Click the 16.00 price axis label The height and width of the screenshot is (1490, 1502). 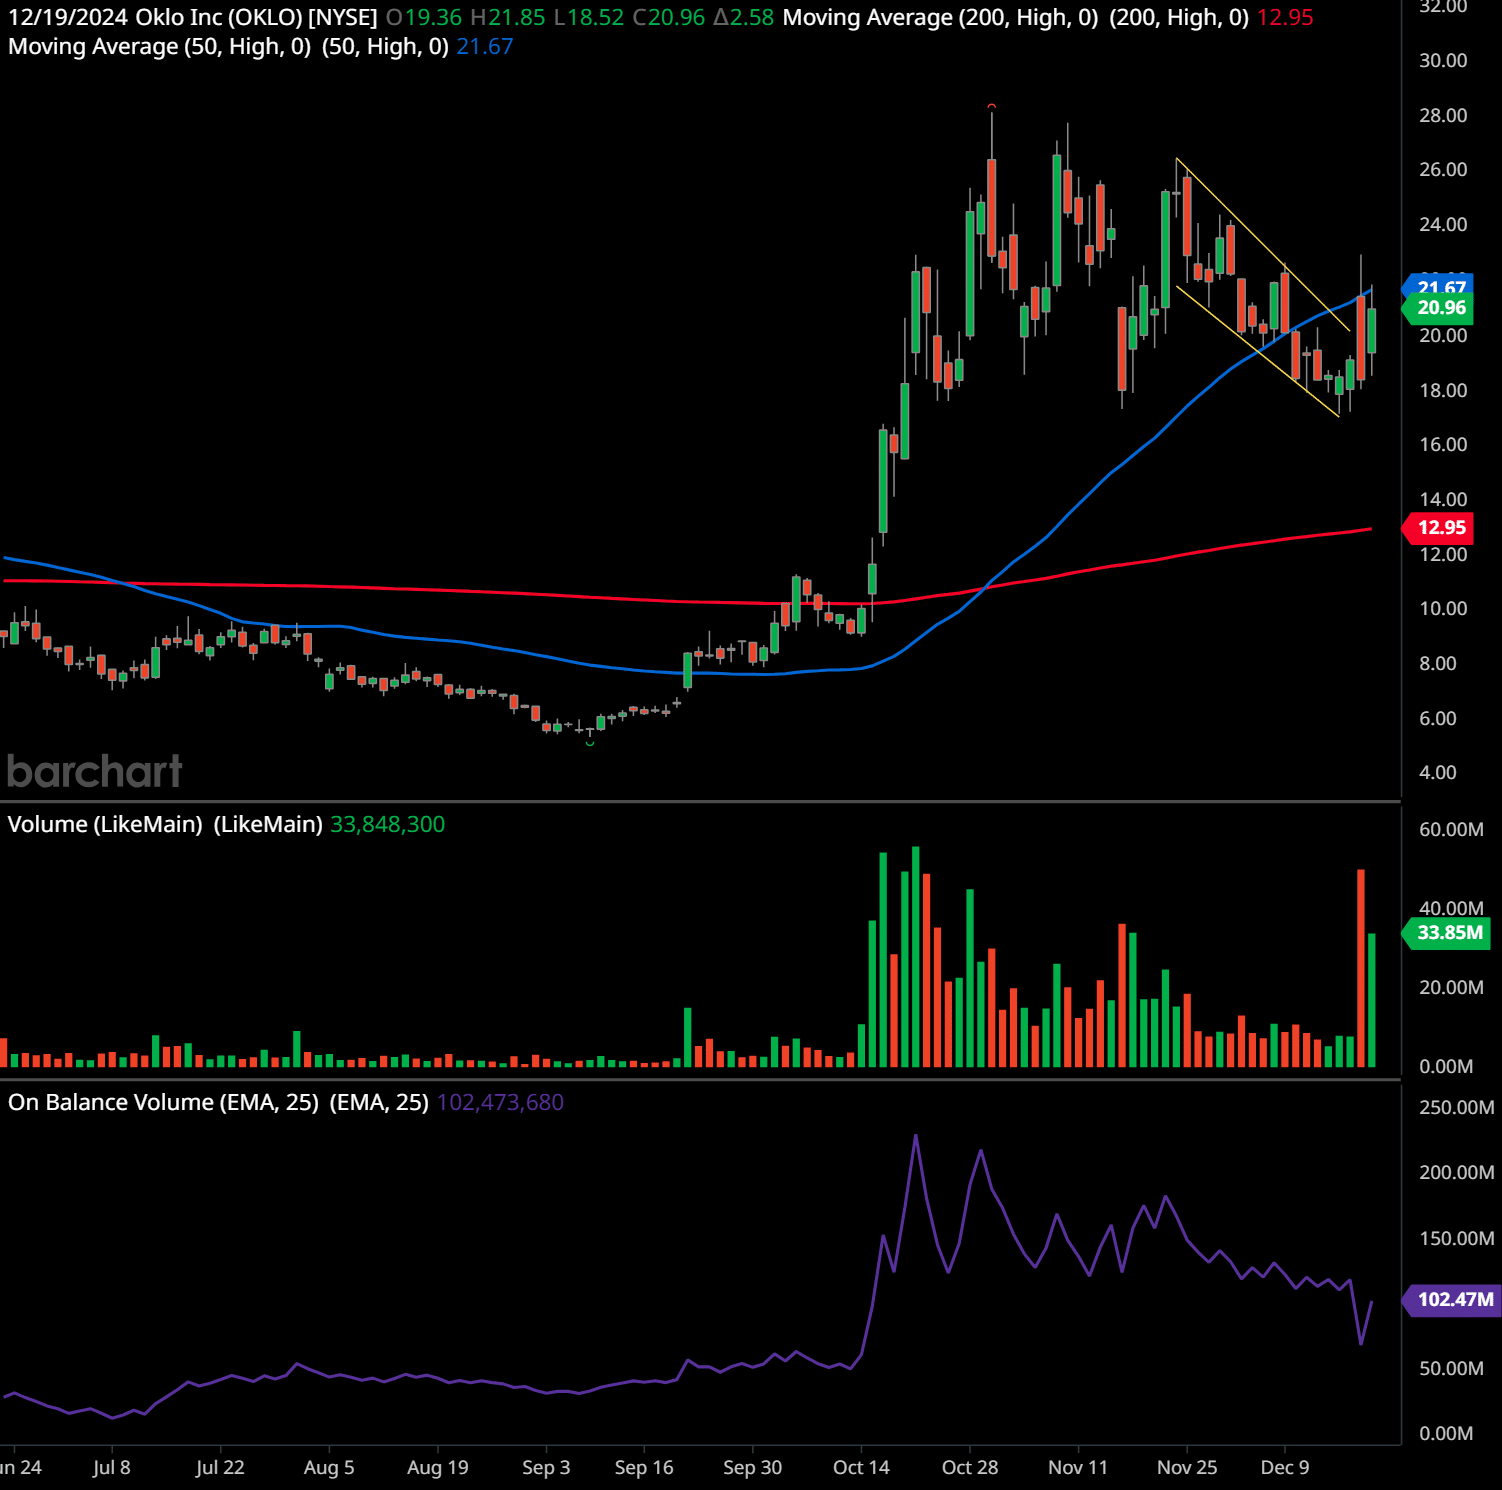(x=1443, y=445)
